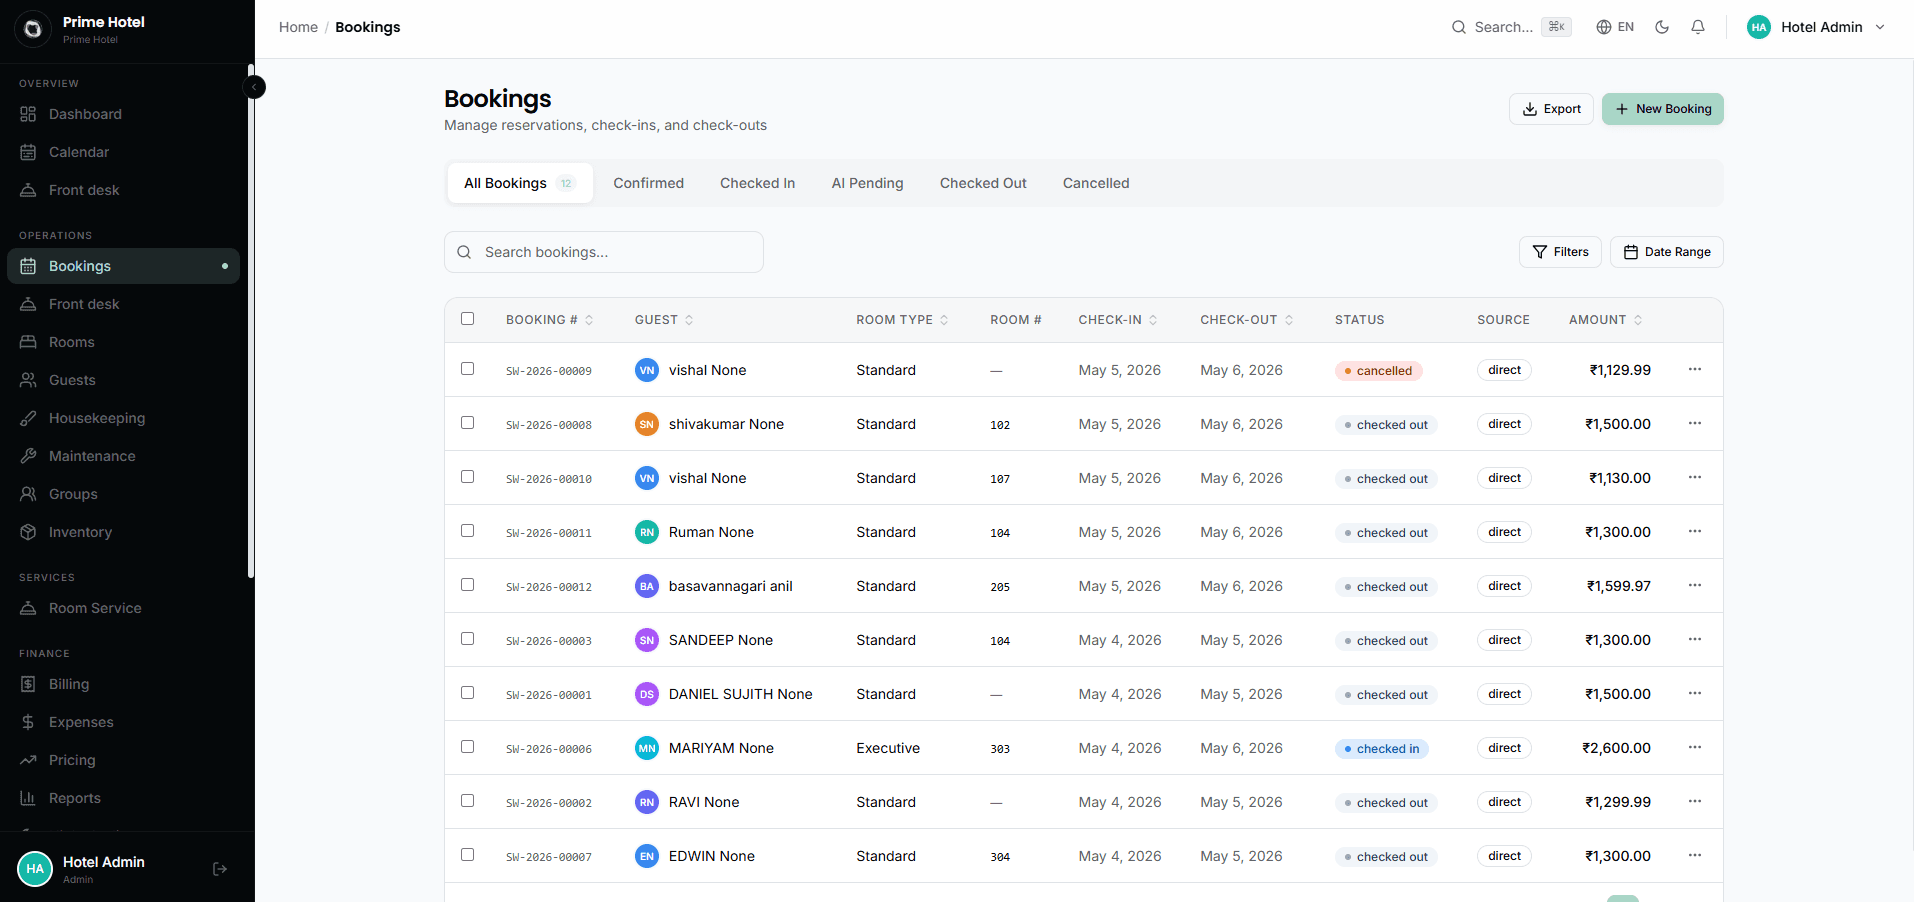Open row actions for basavannagari anil booking

pos(1695,586)
